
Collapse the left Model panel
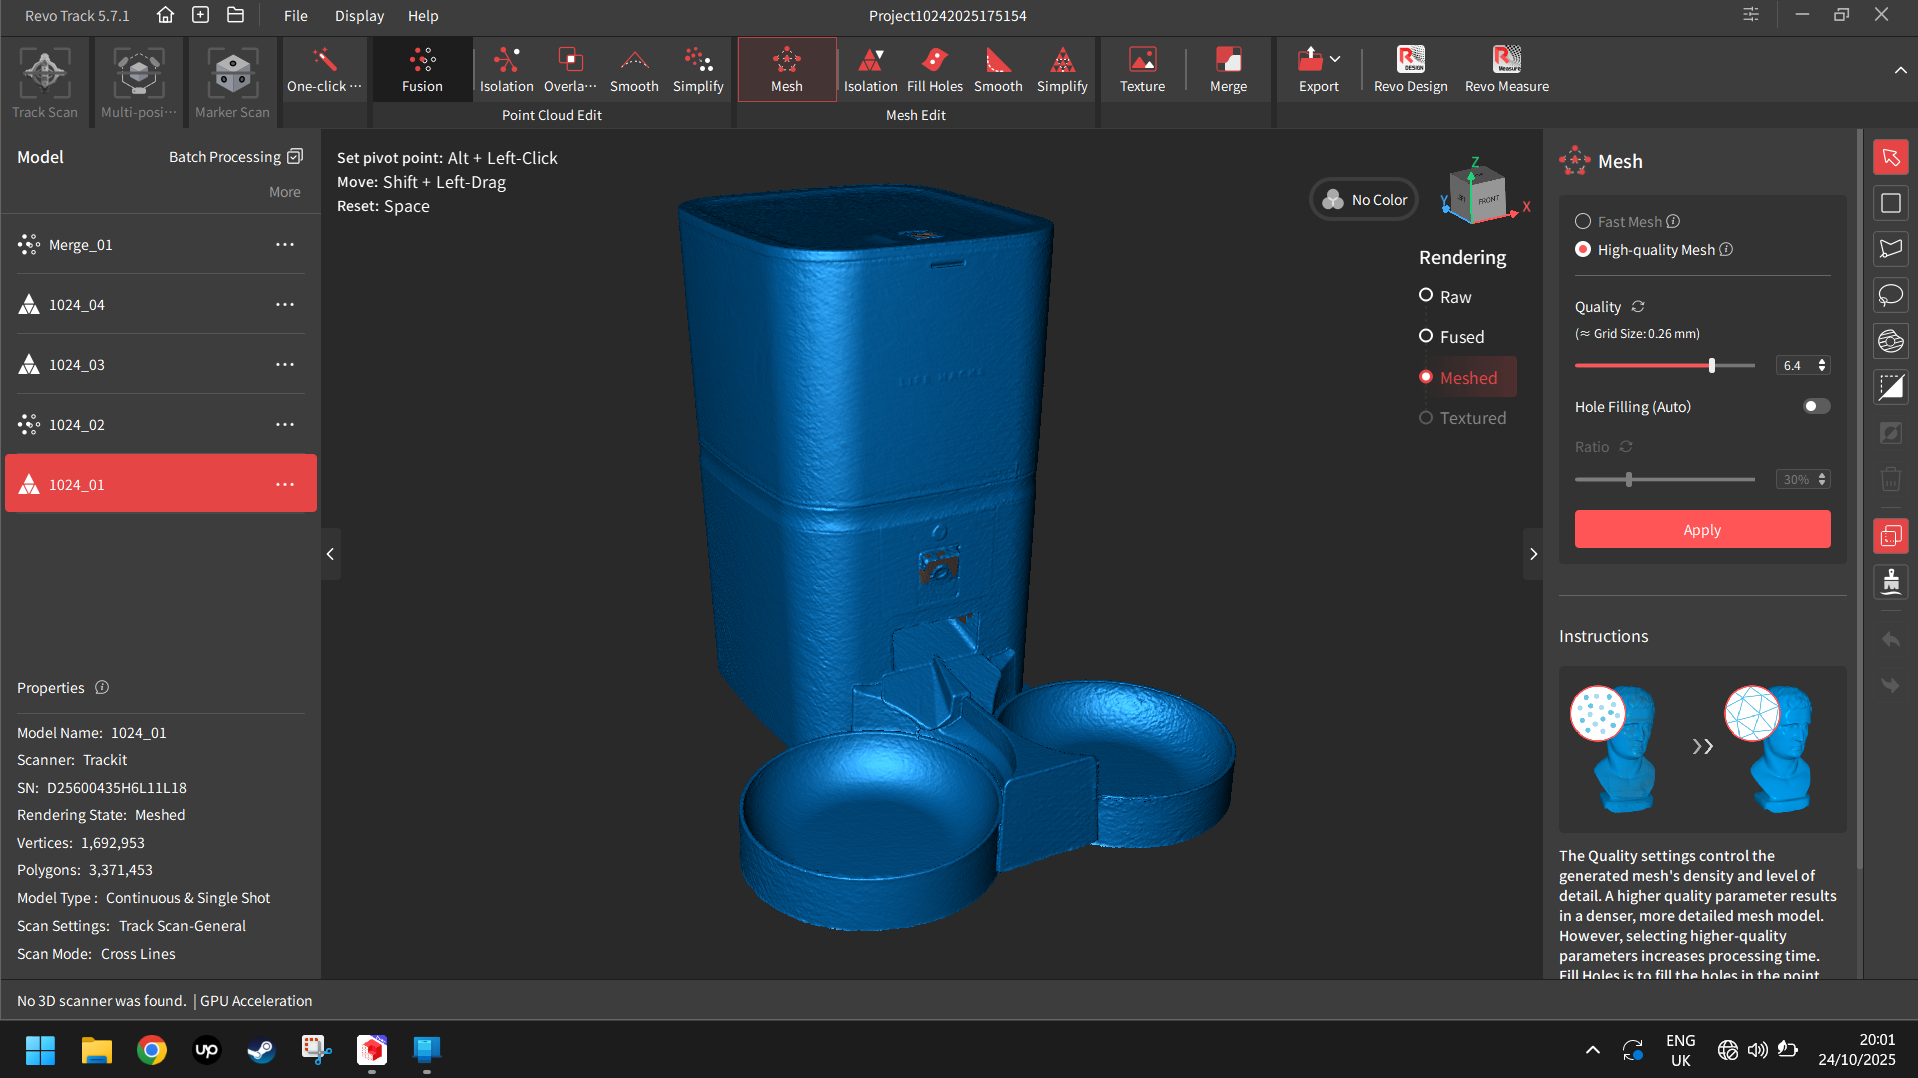pos(330,554)
